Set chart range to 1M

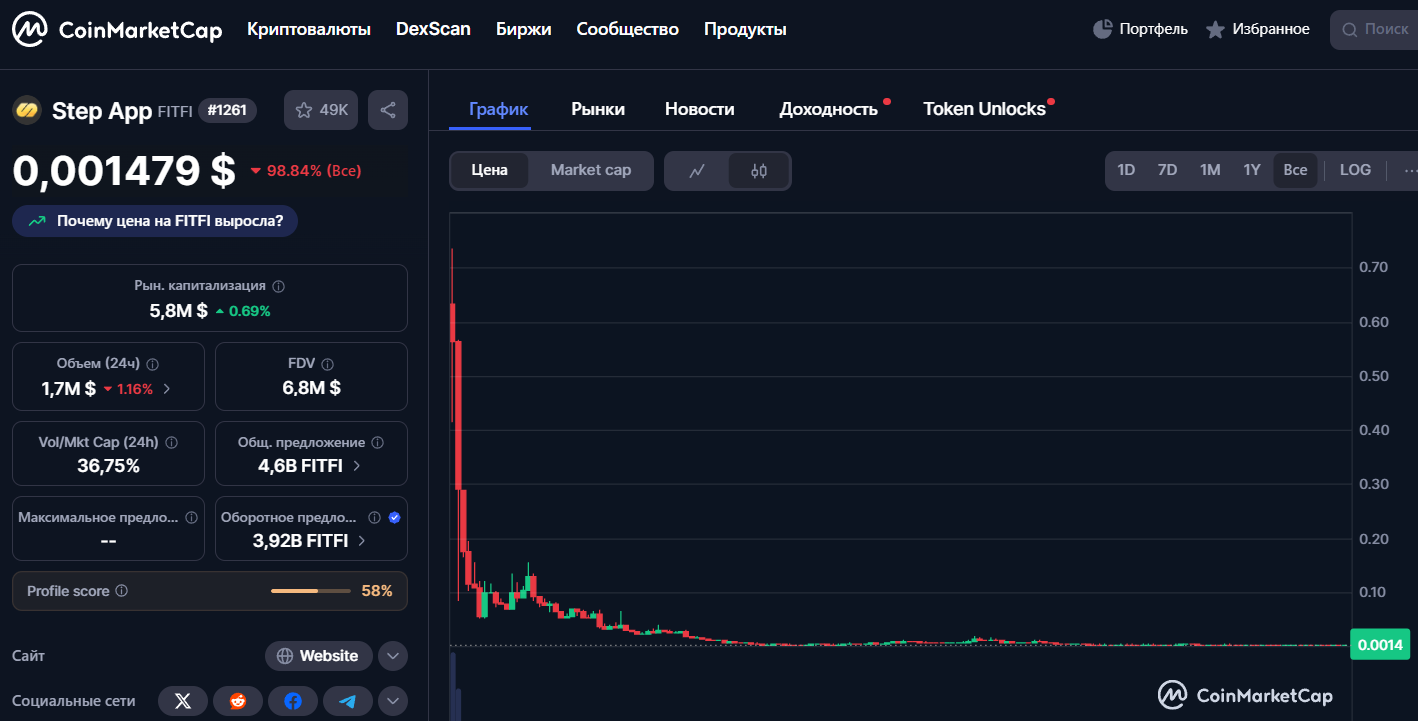pos(1210,170)
